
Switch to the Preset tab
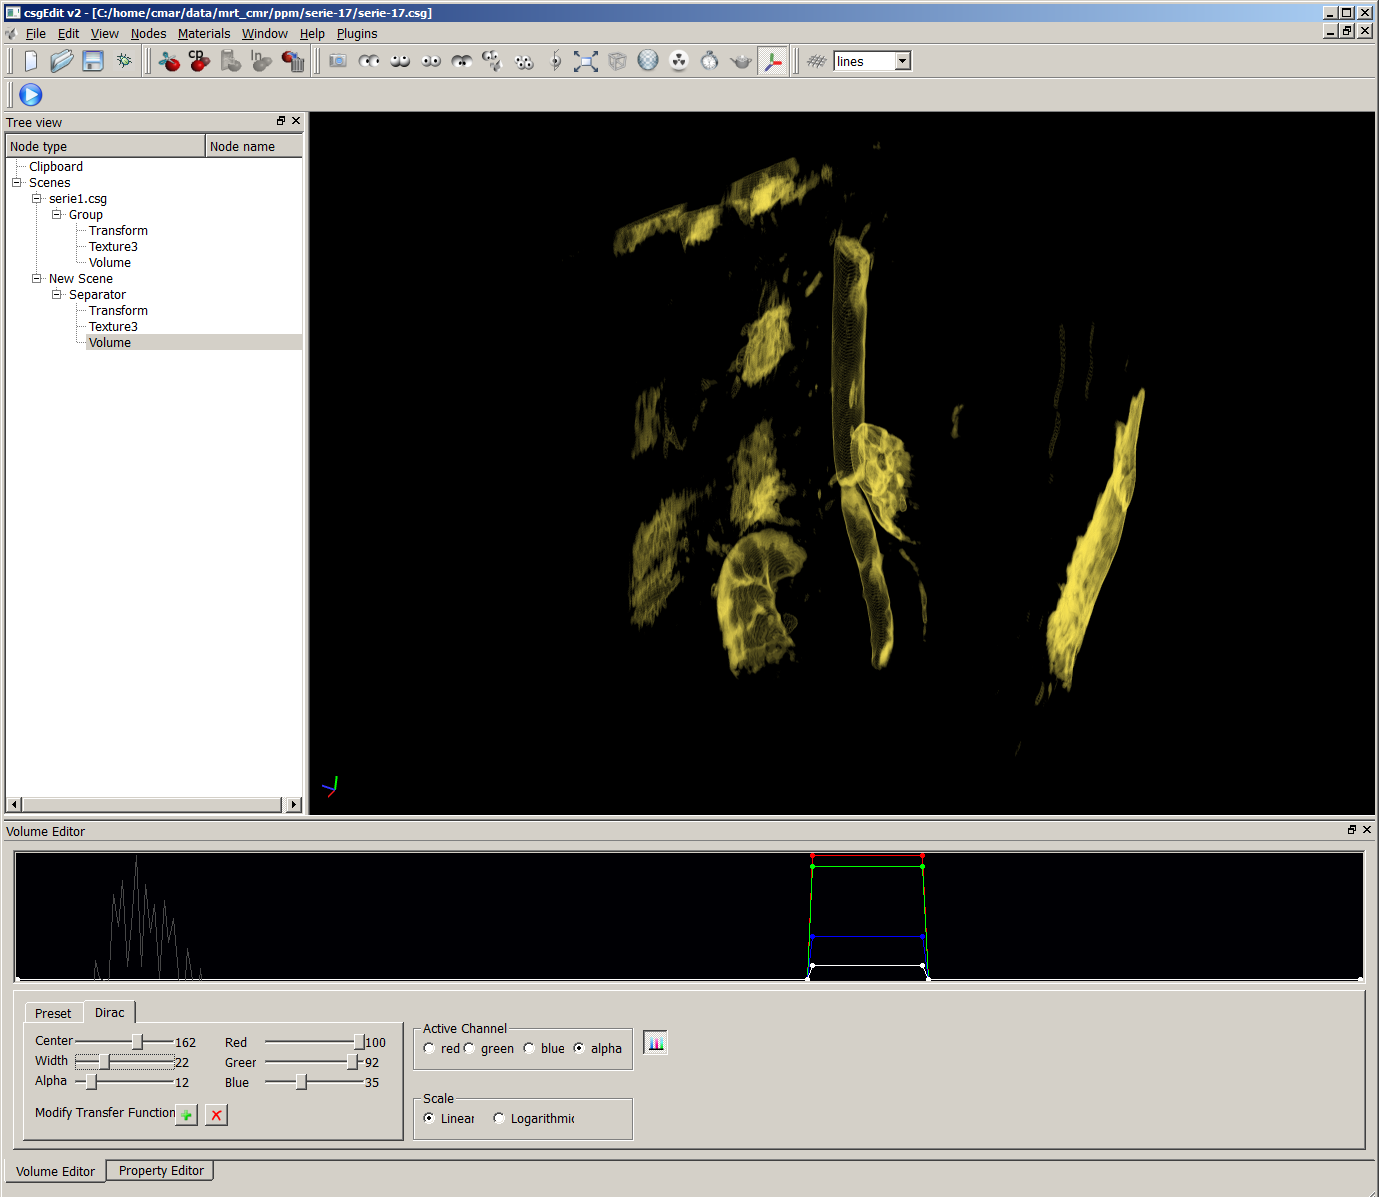[53, 1013]
